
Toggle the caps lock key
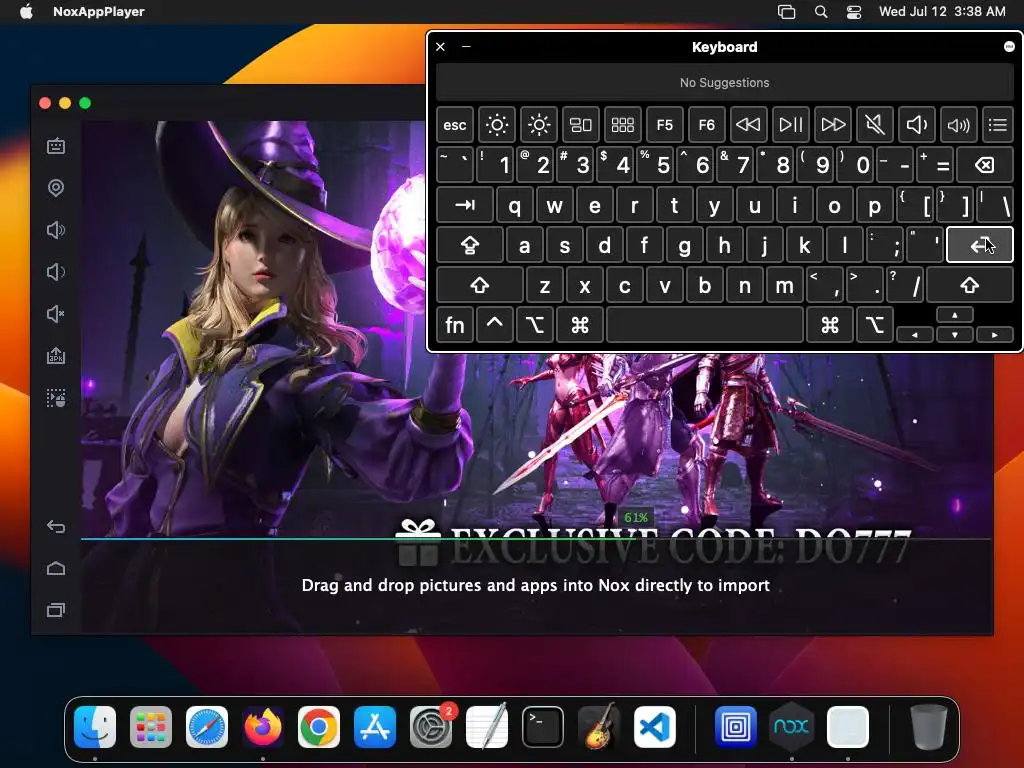(x=470, y=245)
